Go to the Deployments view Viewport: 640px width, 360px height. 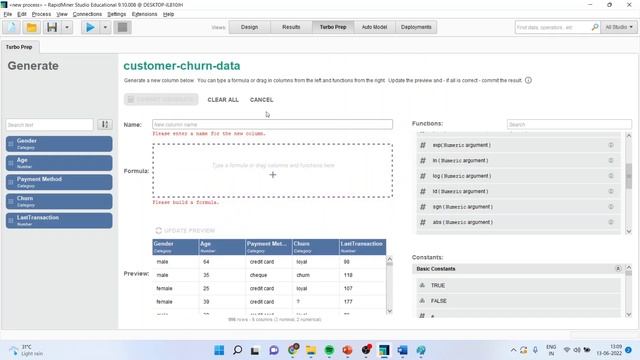416,27
